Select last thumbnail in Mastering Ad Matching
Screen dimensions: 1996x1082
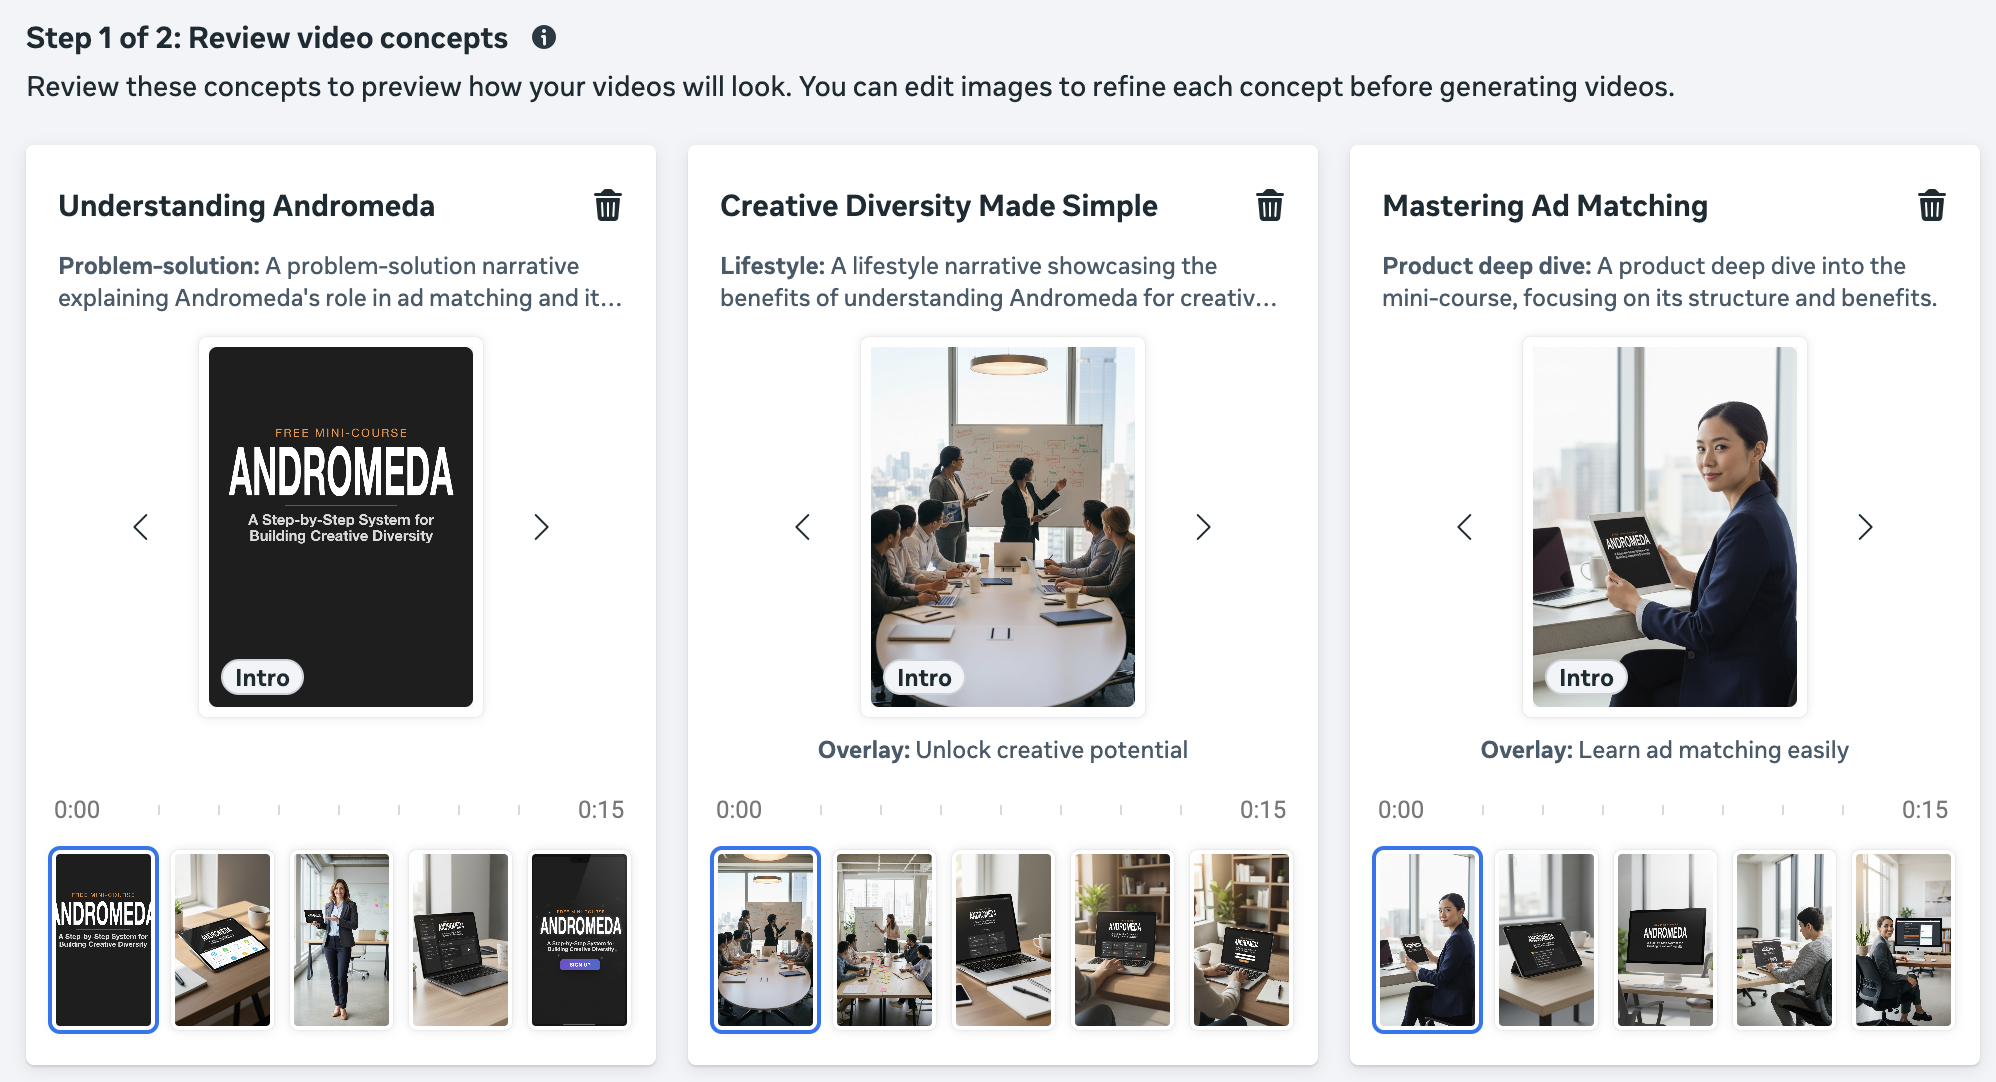[1903, 940]
